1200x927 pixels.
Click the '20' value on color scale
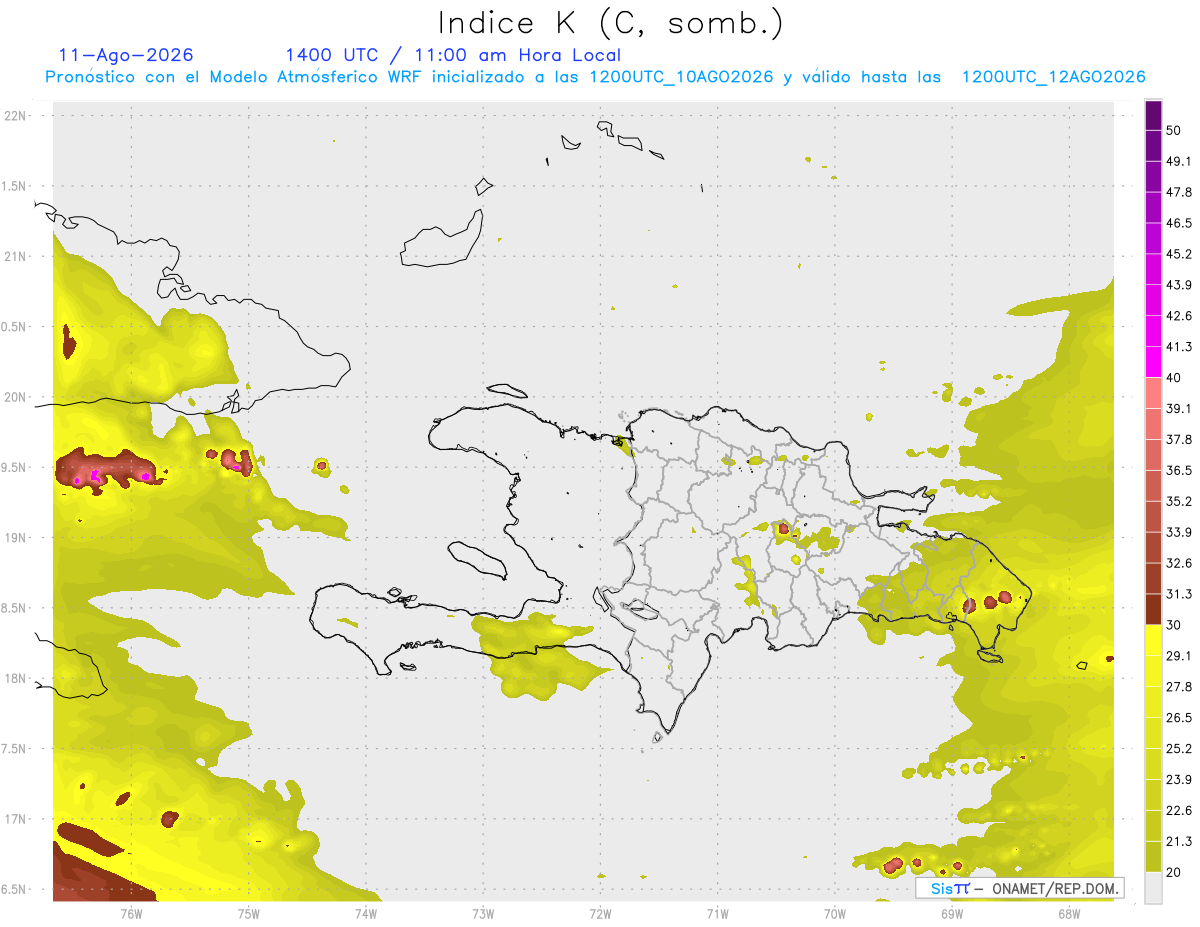pyautogui.click(x=1174, y=872)
